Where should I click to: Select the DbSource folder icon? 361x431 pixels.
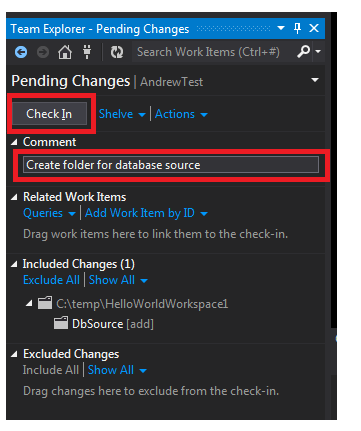pyautogui.click(x=61, y=323)
